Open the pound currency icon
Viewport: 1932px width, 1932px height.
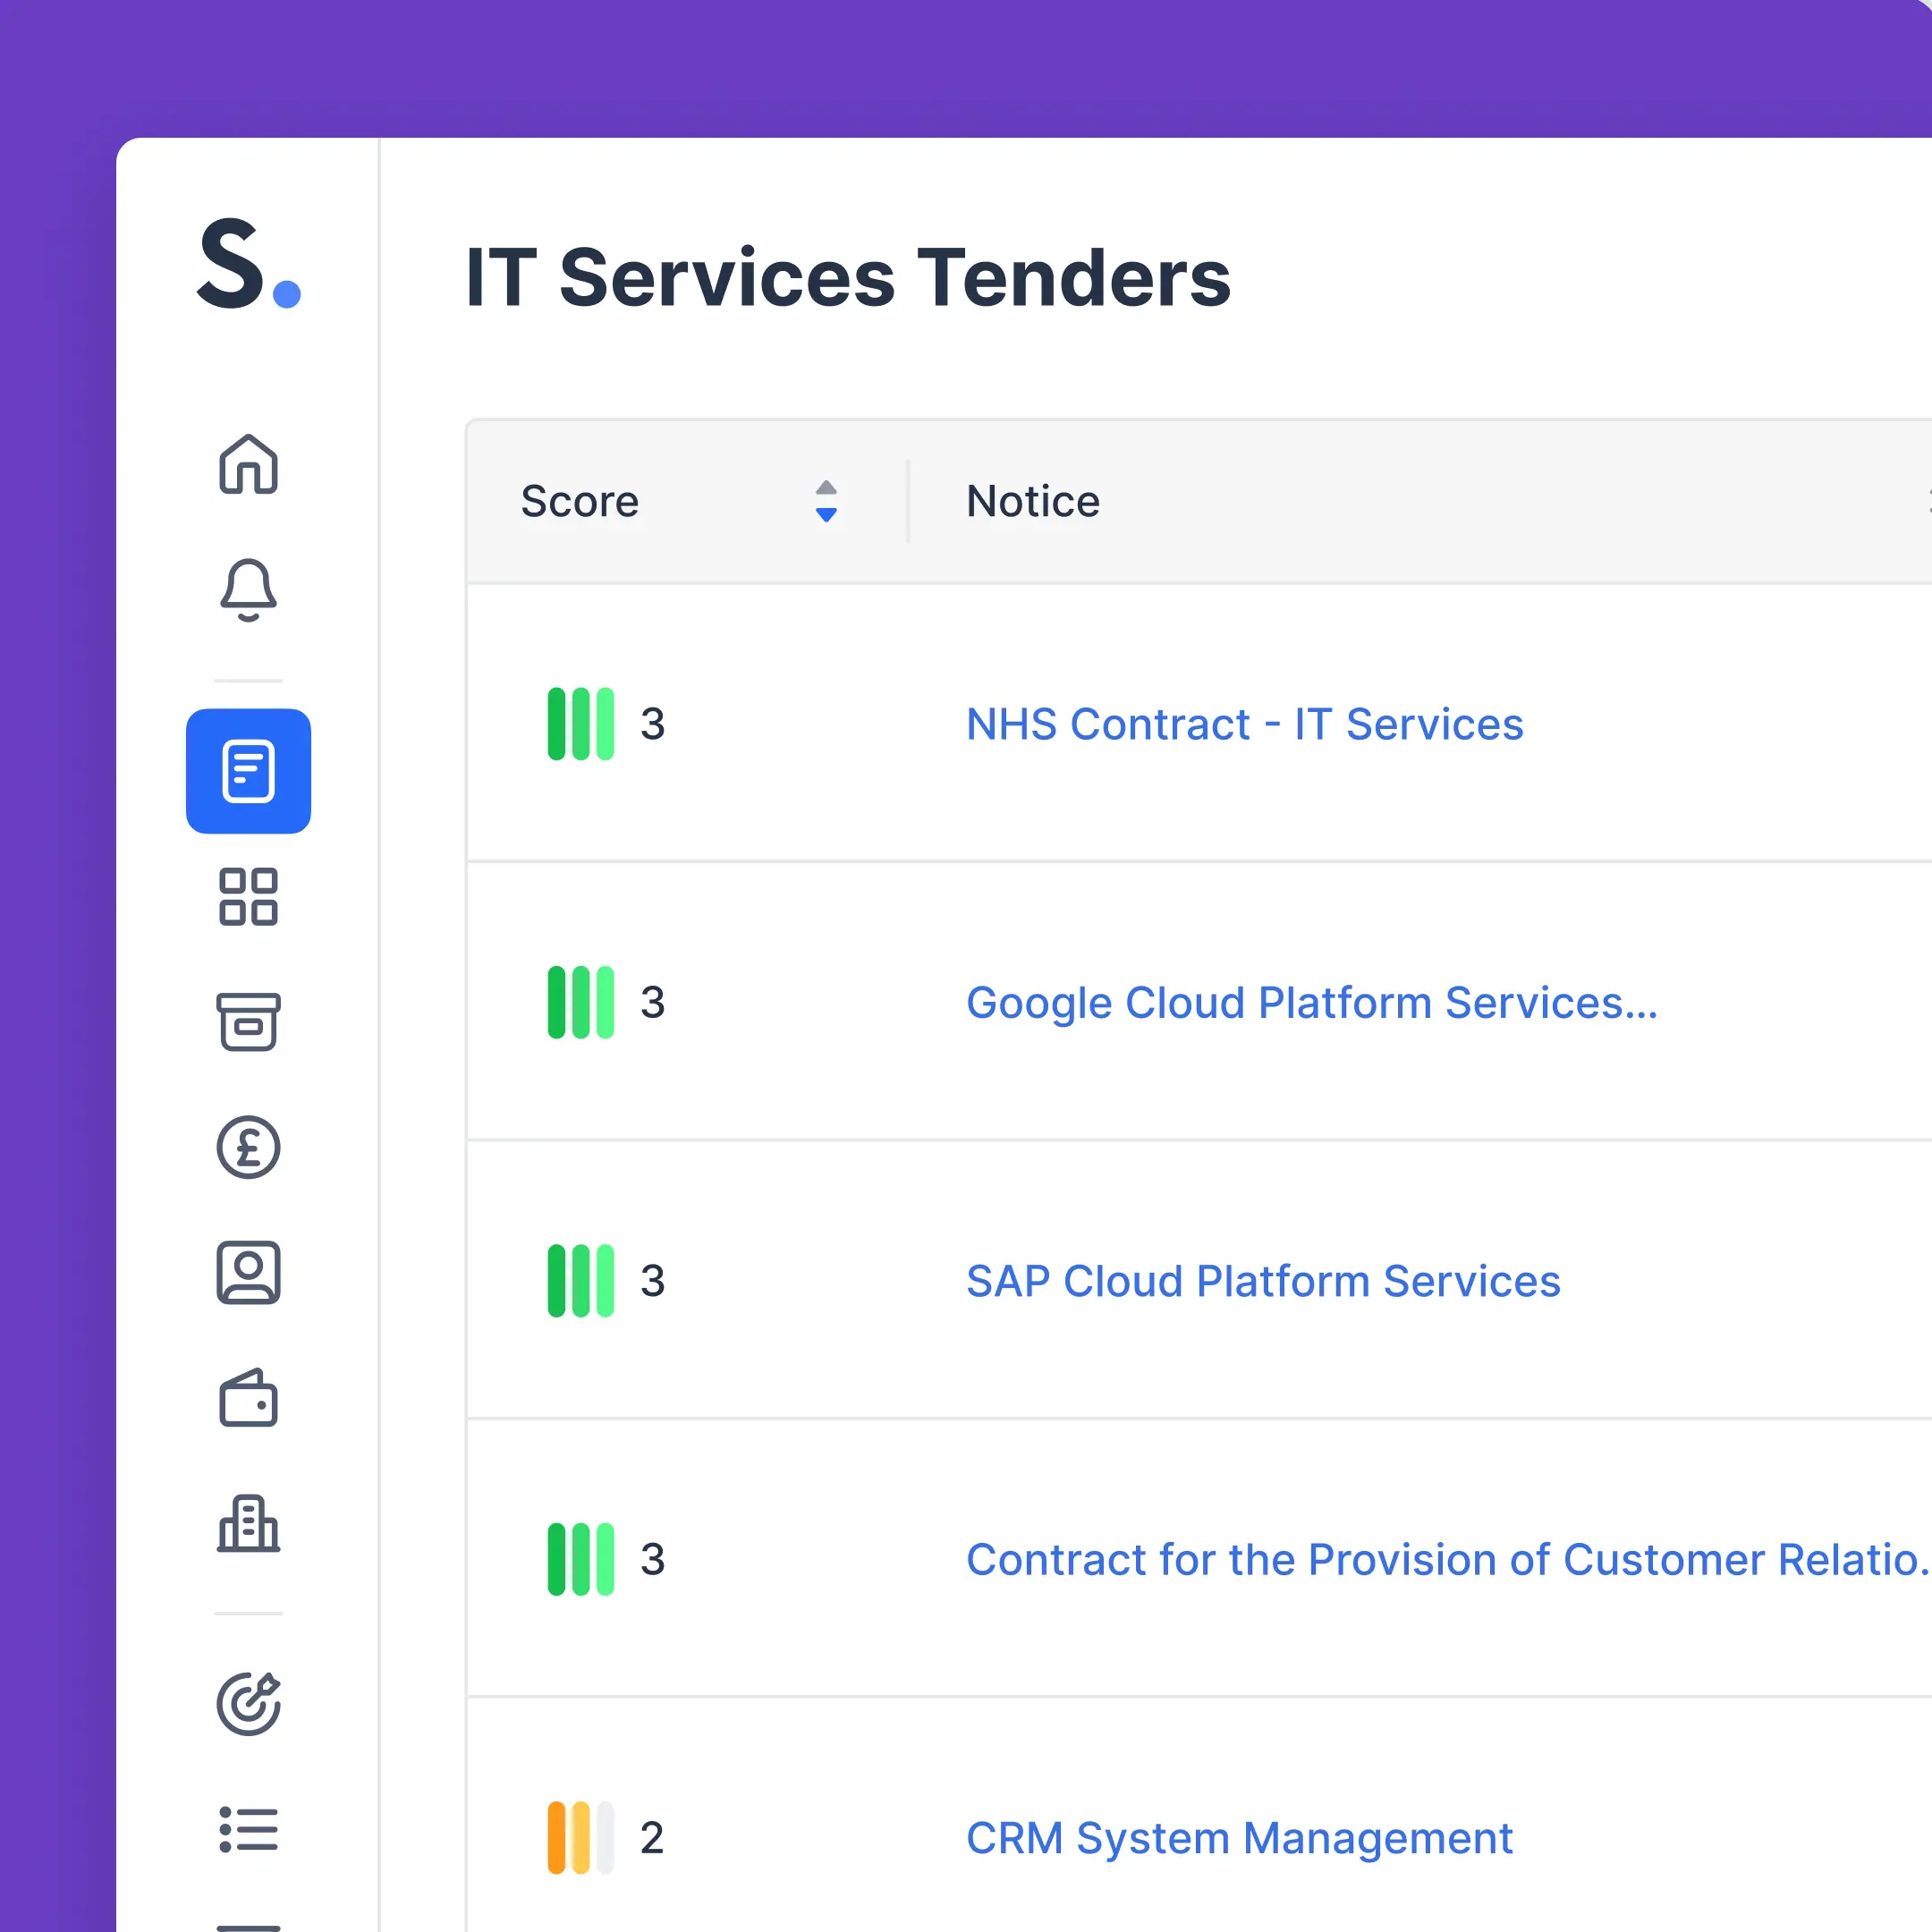248,1147
